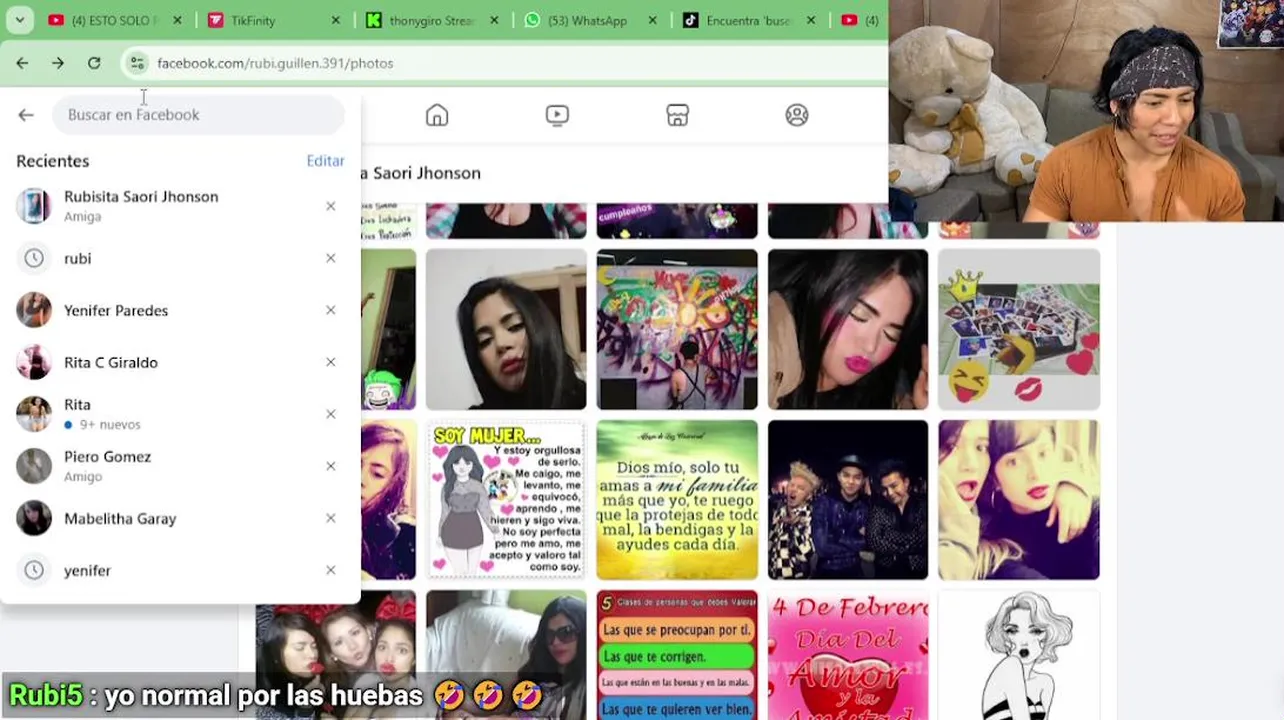Open the crown and photo collage thumbnail
1284x720 pixels.
click(x=1019, y=330)
